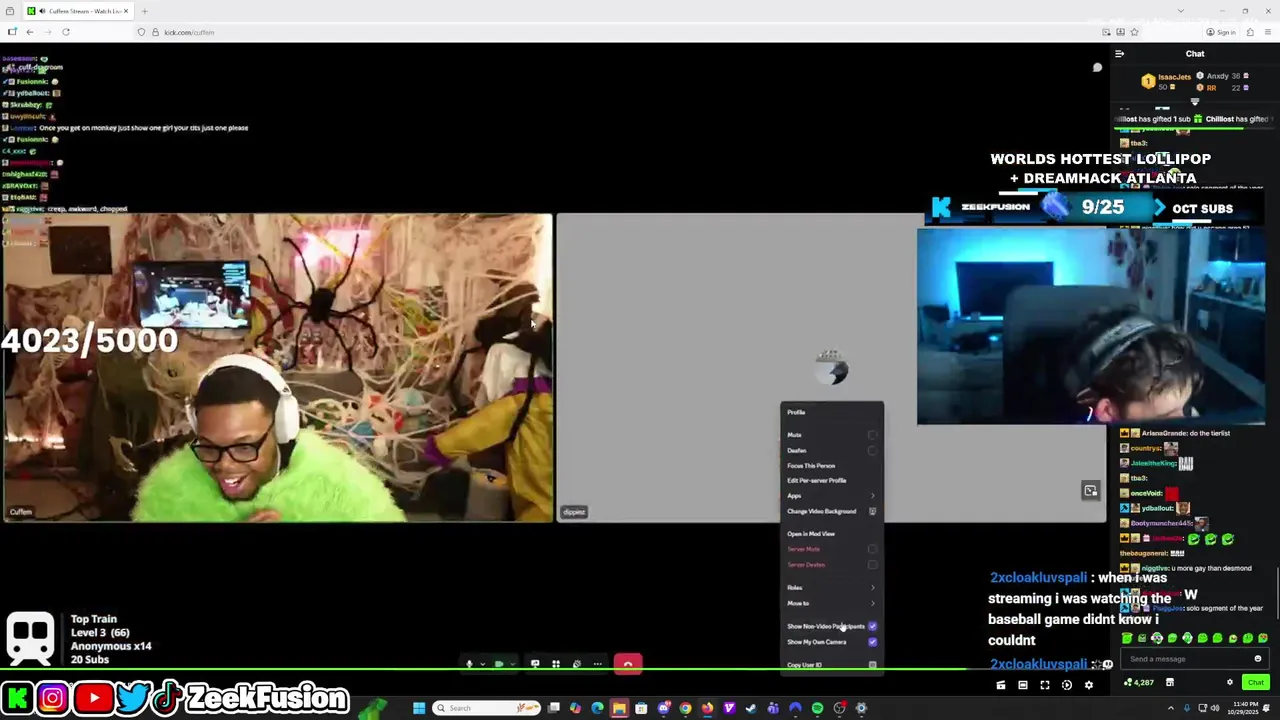Screen dimensions: 1280x720
Task: Expand the chat leaderboard arrow
Action: [x=1195, y=102]
